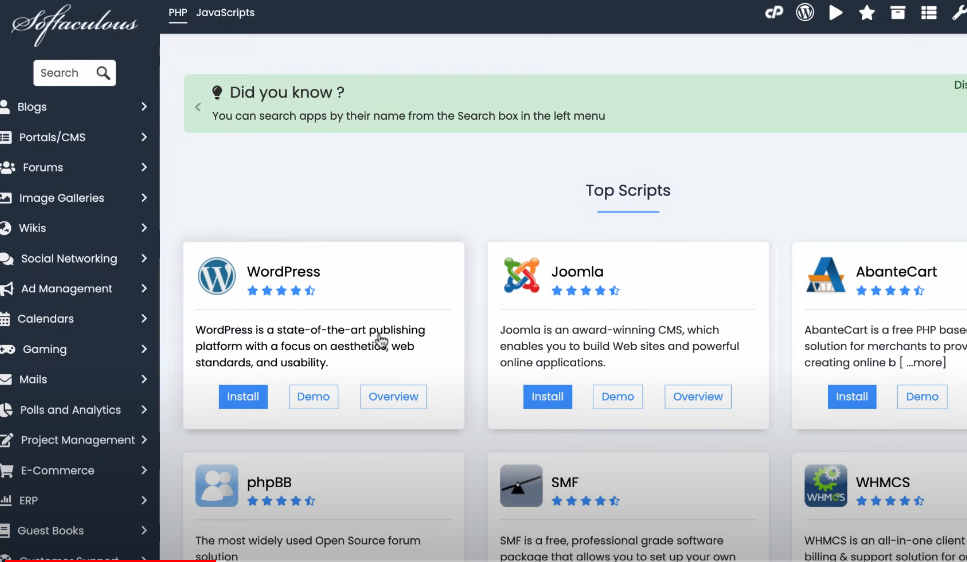
Task: Expand the Blogs category chevron
Action: coord(144,107)
